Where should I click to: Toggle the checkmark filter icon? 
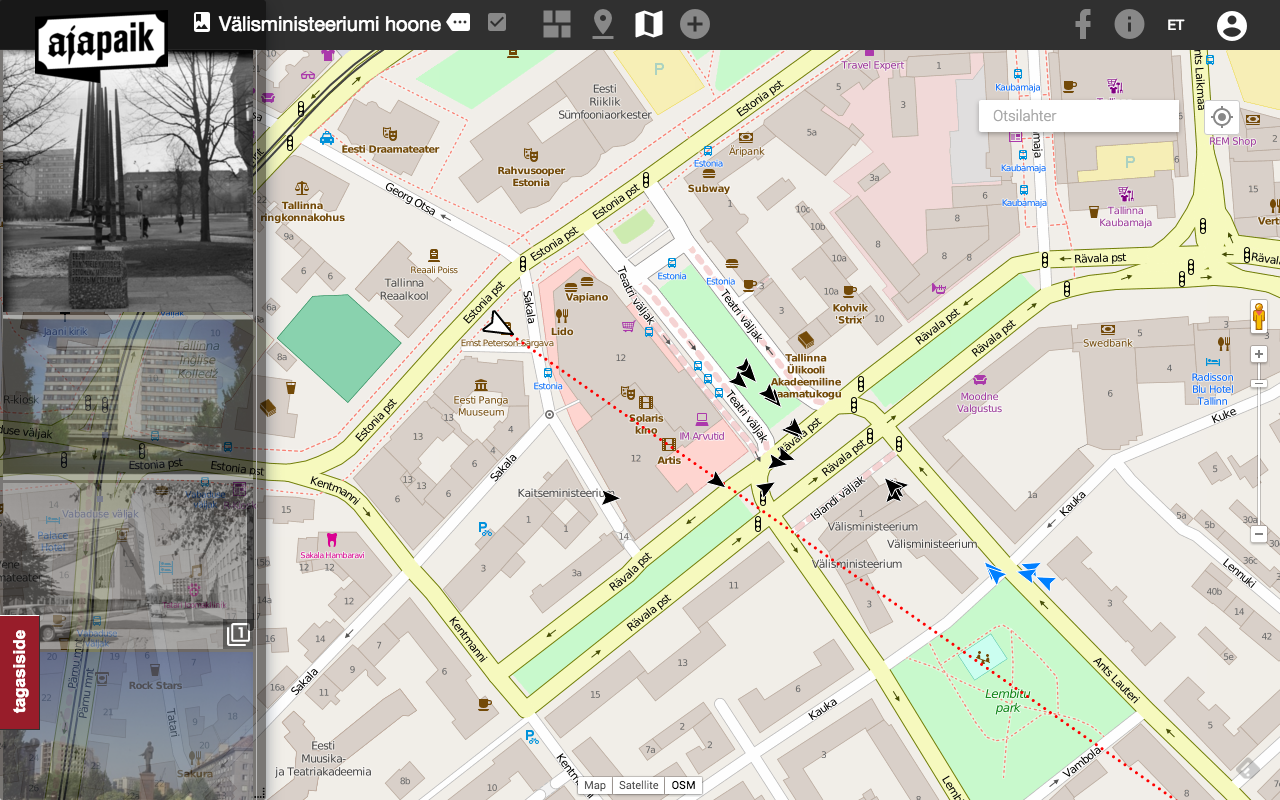tap(497, 22)
